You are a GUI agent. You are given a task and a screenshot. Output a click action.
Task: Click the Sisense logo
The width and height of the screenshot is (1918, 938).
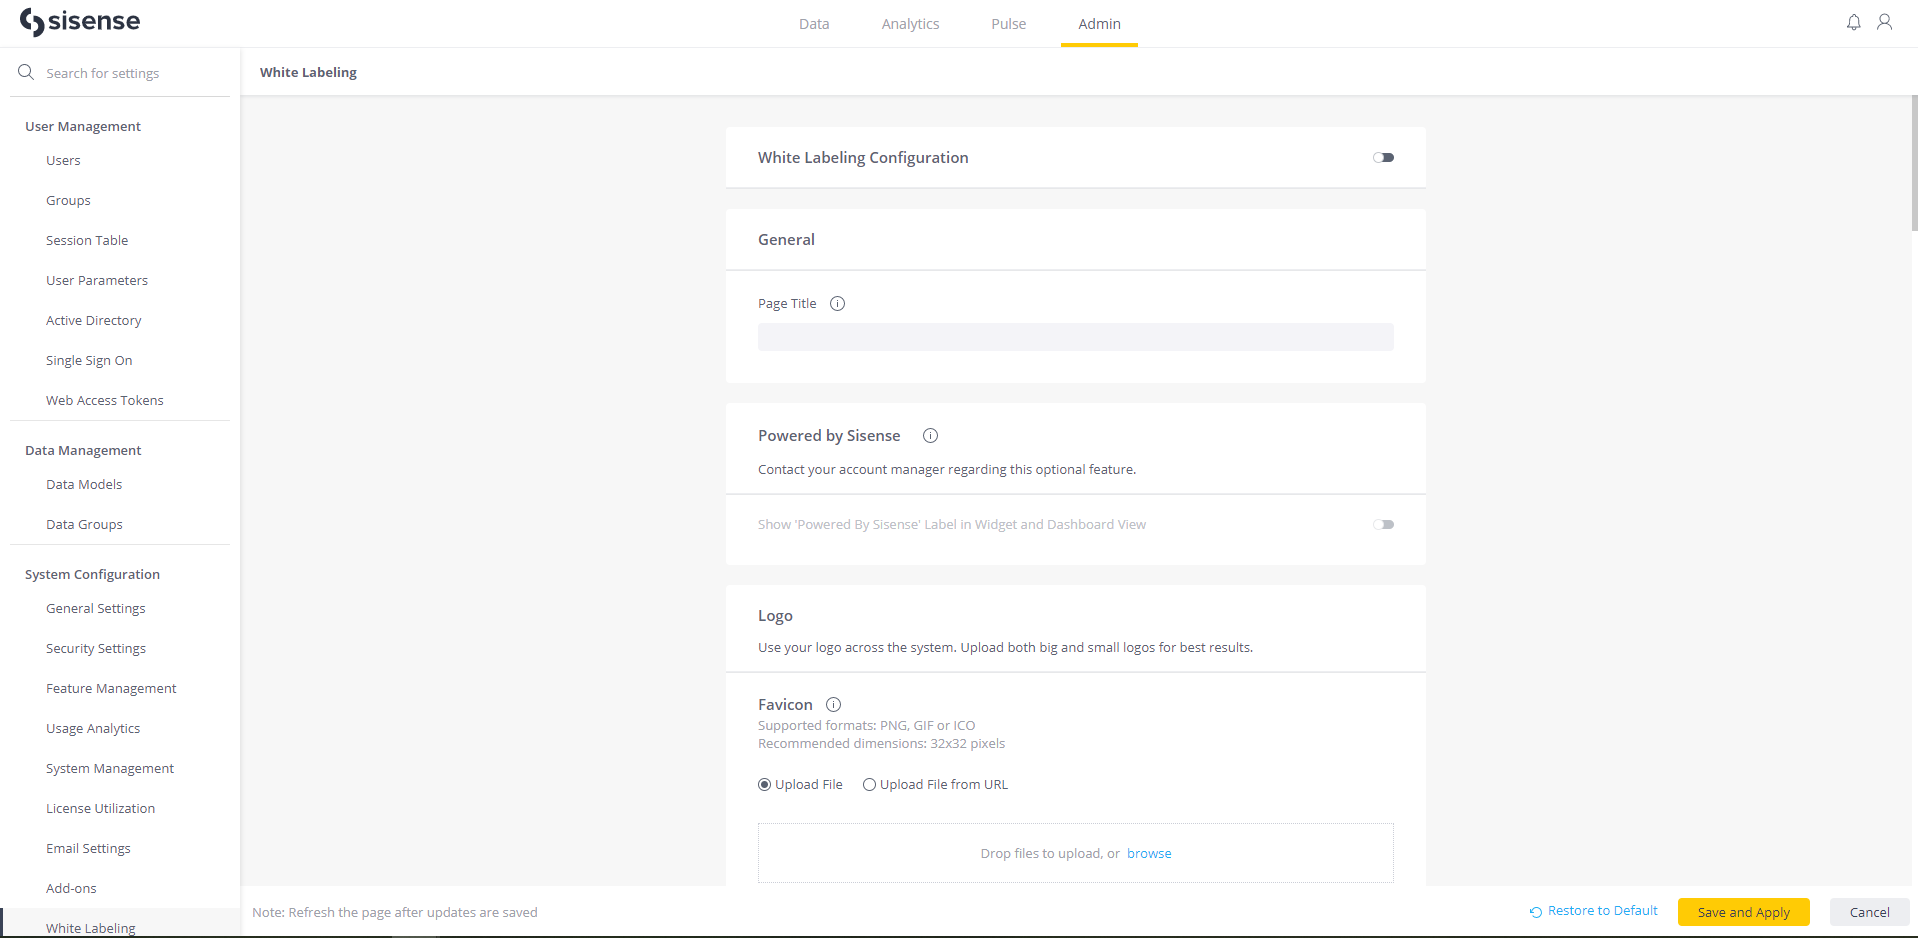point(80,22)
